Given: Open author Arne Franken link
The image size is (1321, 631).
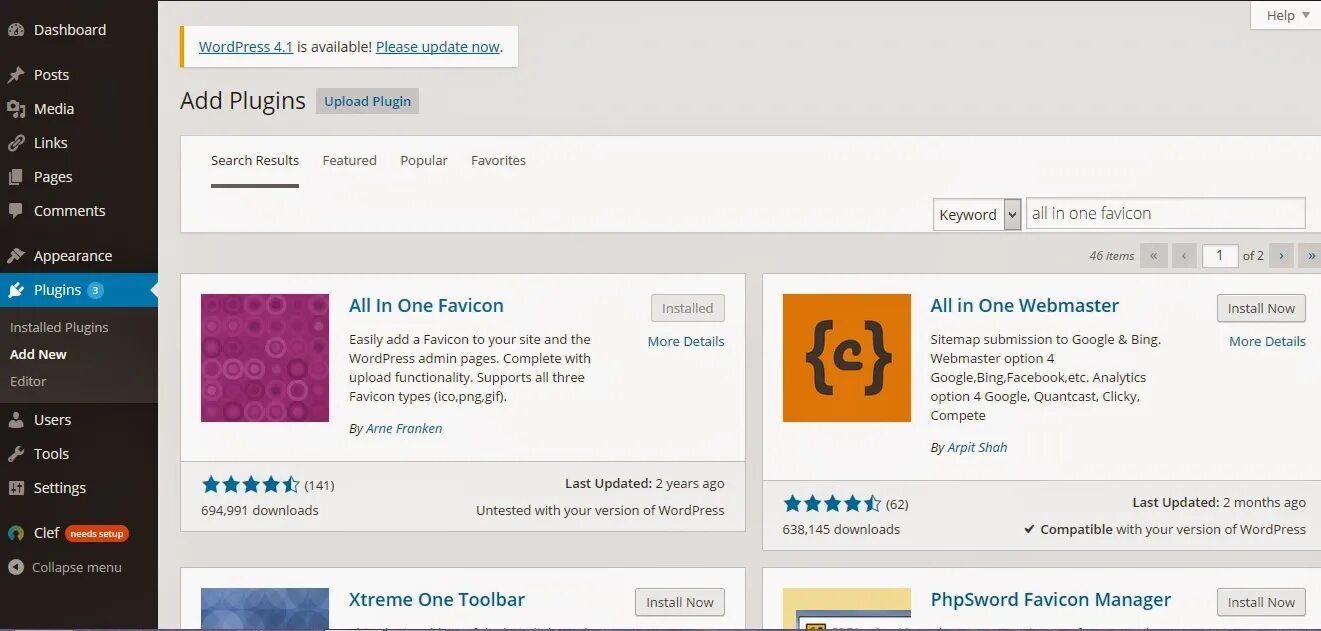Looking at the screenshot, I should coord(404,428).
